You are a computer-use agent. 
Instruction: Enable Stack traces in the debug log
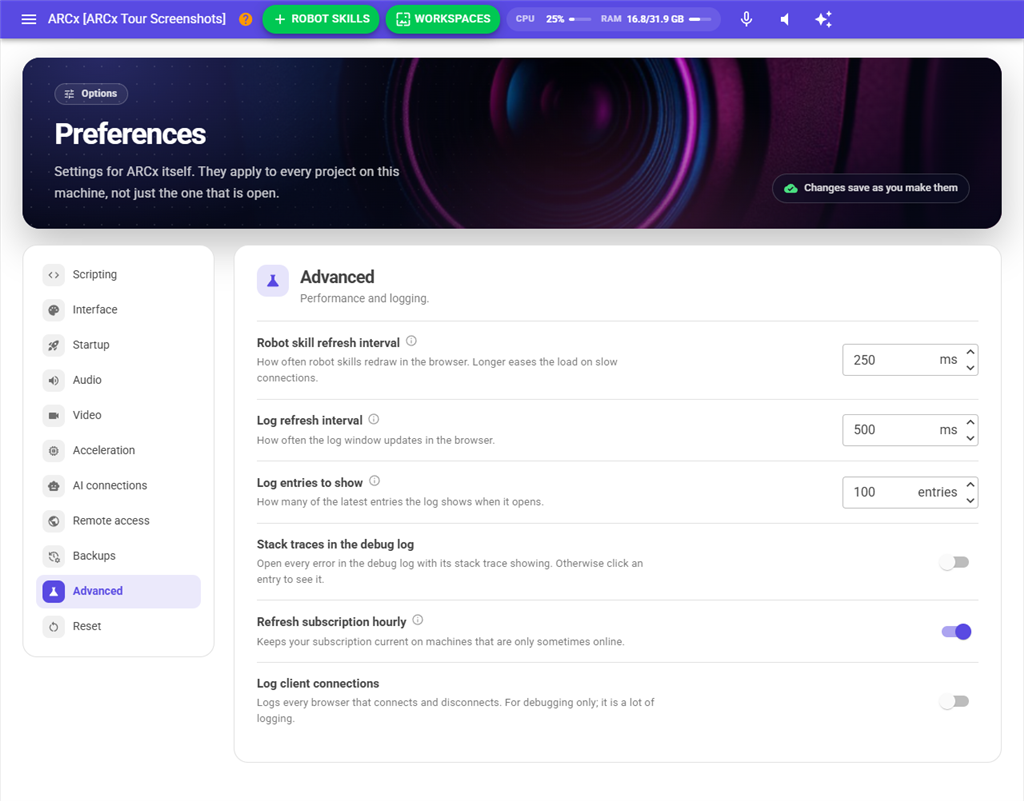tap(955, 562)
